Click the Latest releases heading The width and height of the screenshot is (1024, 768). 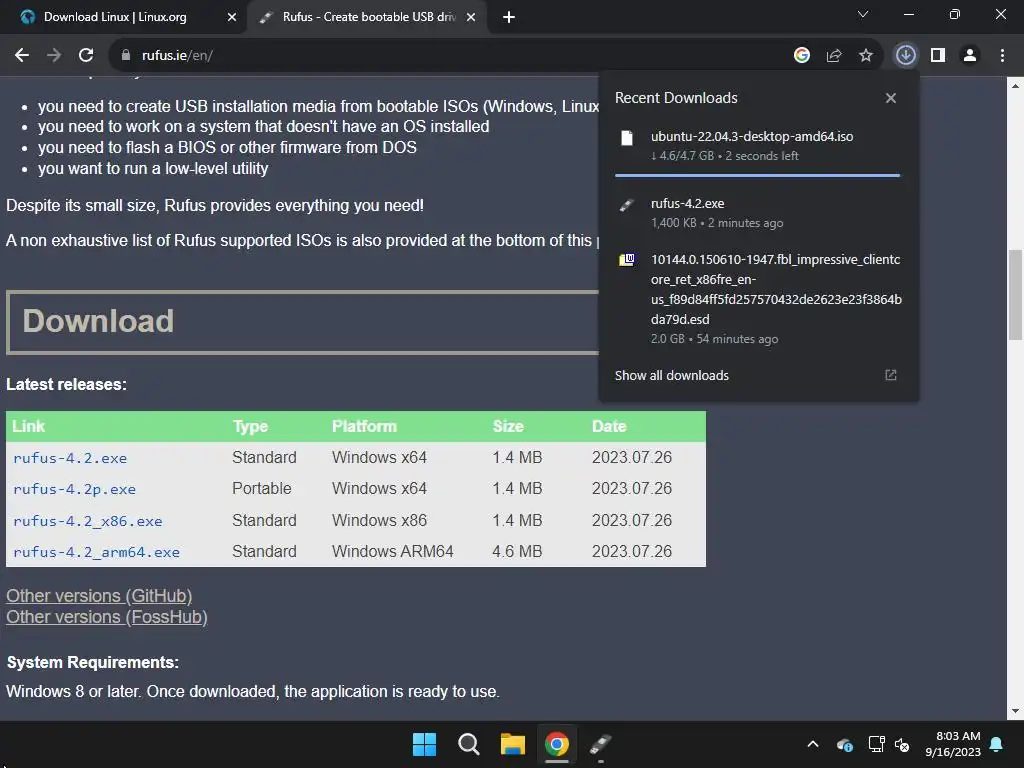pos(67,384)
